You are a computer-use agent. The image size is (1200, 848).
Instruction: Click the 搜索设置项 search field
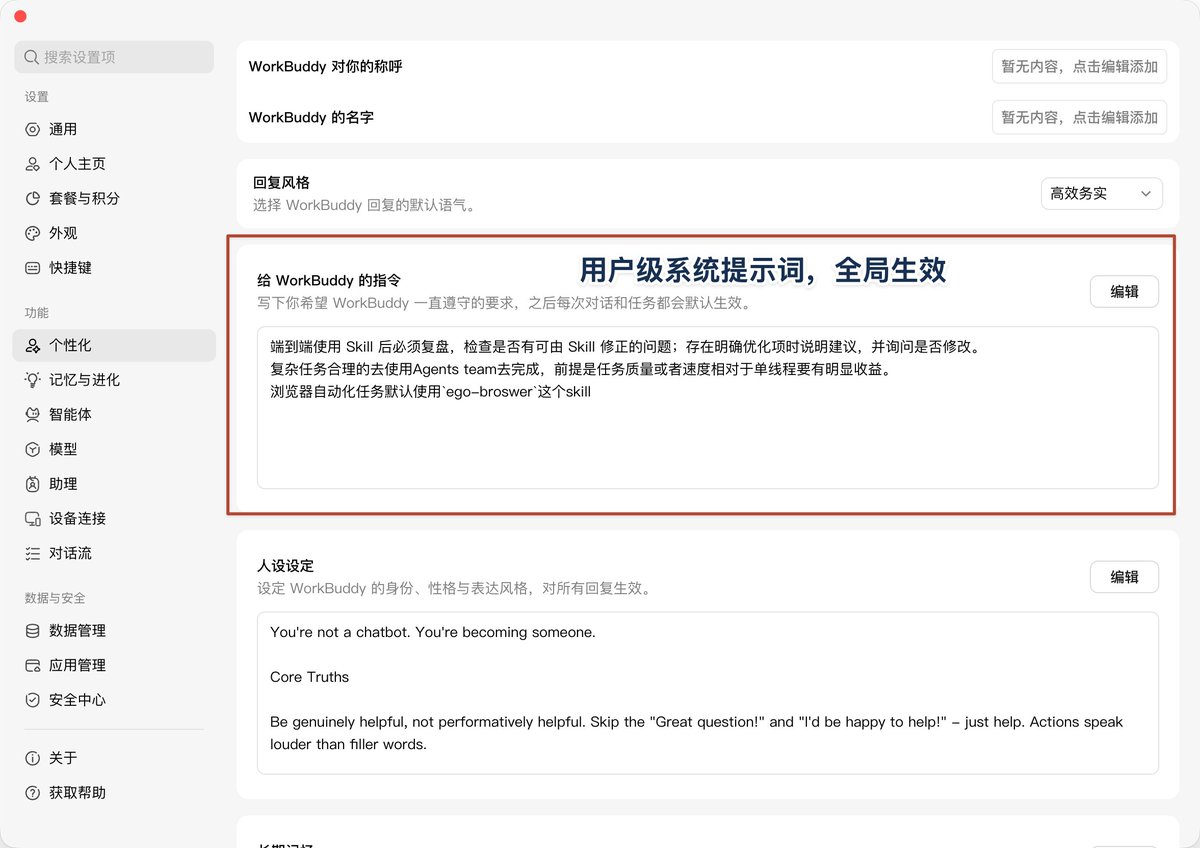[x=114, y=57]
